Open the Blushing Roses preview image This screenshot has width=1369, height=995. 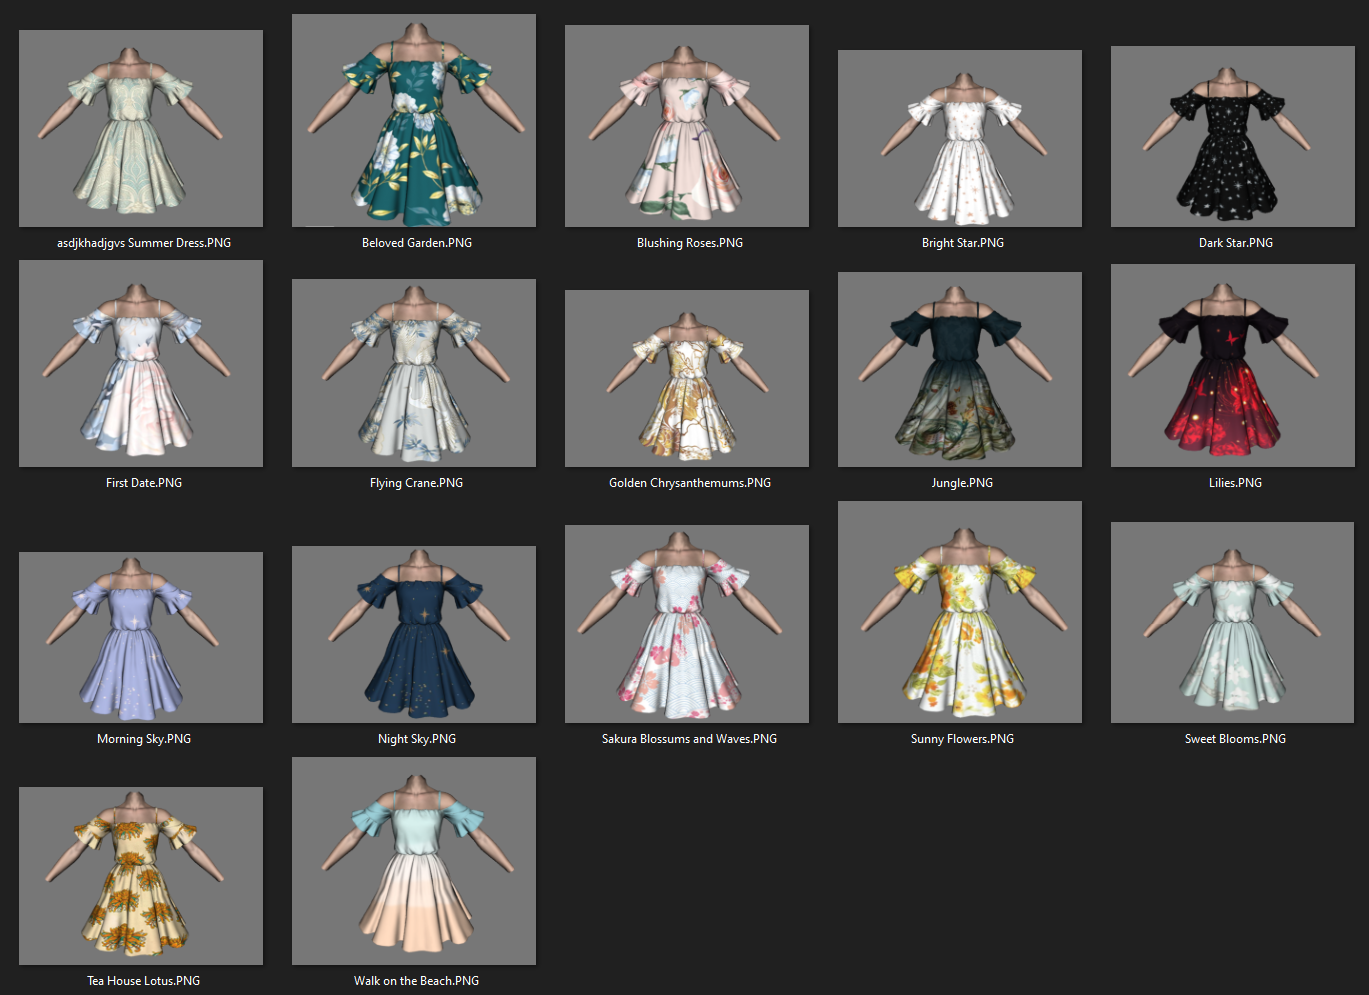click(x=687, y=125)
